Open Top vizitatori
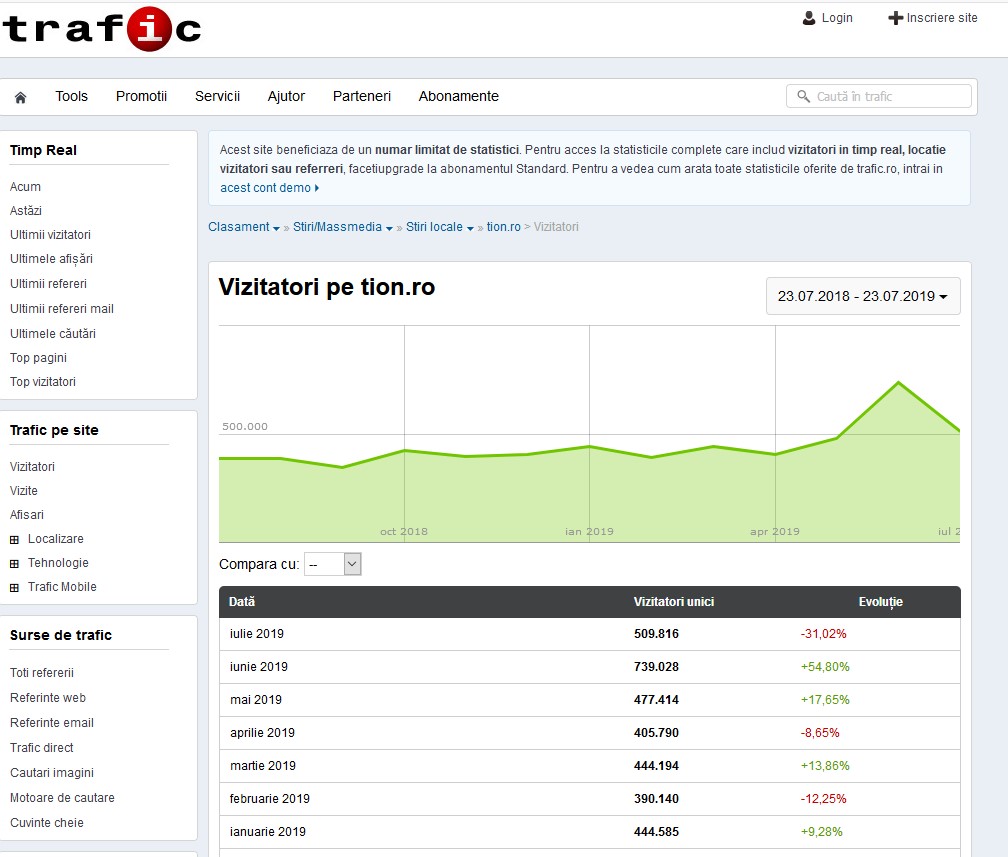The width and height of the screenshot is (1008, 857). (43, 382)
